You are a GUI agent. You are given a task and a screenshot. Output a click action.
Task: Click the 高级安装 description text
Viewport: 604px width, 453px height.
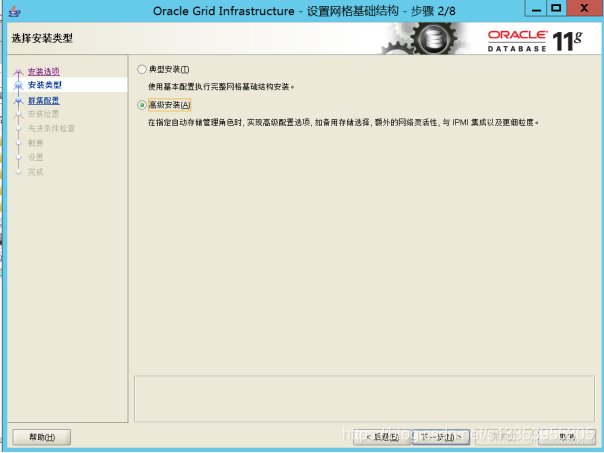343,122
